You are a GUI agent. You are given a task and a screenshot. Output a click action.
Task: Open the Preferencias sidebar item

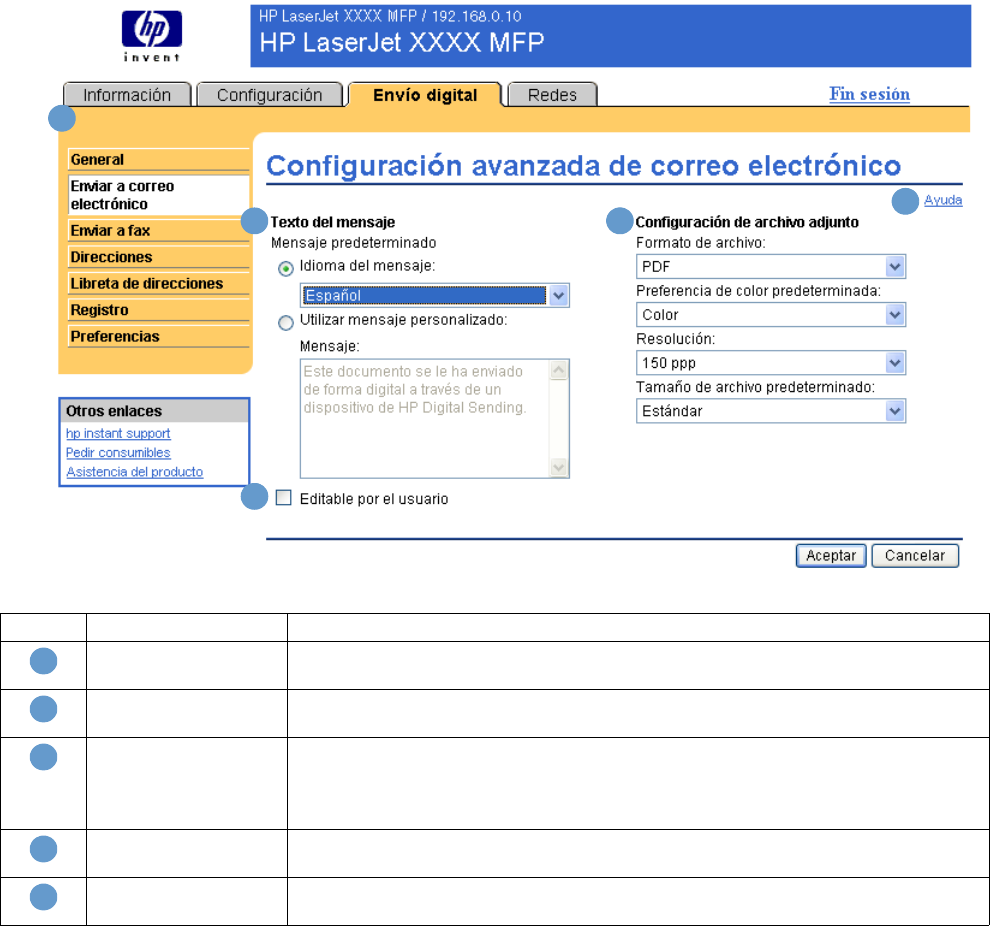pyautogui.click(x=158, y=336)
